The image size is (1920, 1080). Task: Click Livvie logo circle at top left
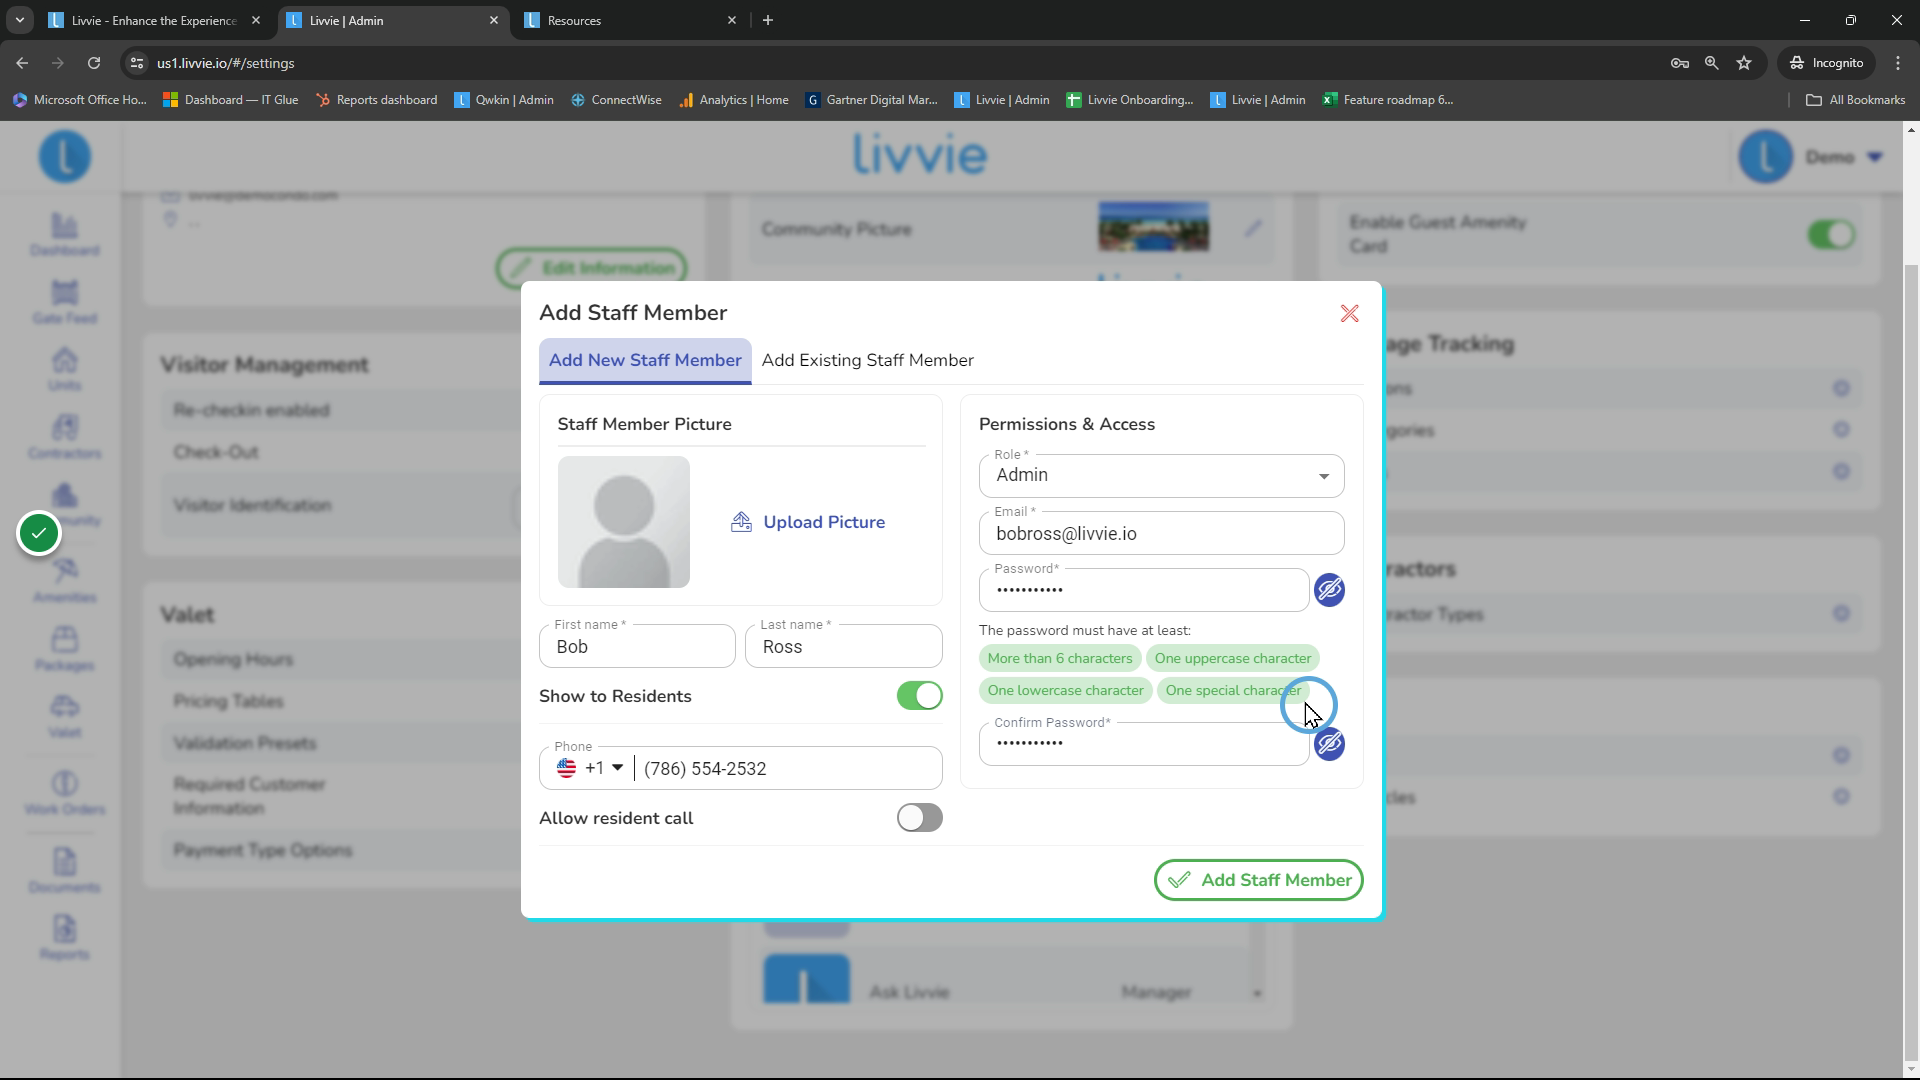pyautogui.click(x=65, y=157)
